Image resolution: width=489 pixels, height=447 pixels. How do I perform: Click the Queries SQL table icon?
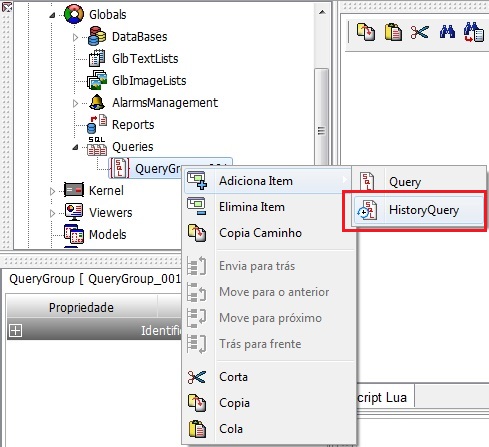tap(97, 147)
